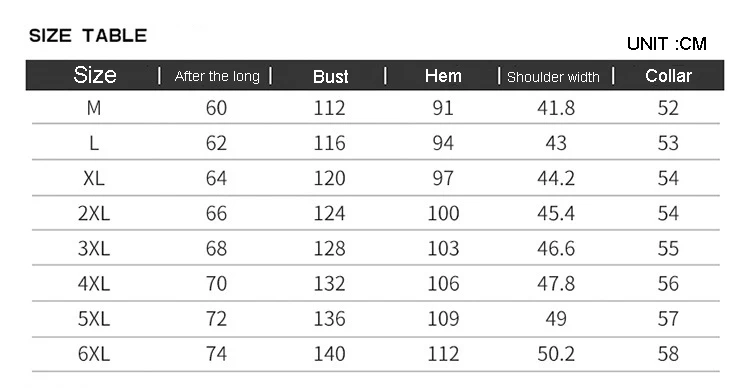The image size is (750, 388).
Task: Click the 6XL size row label
Action: point(94,354)
